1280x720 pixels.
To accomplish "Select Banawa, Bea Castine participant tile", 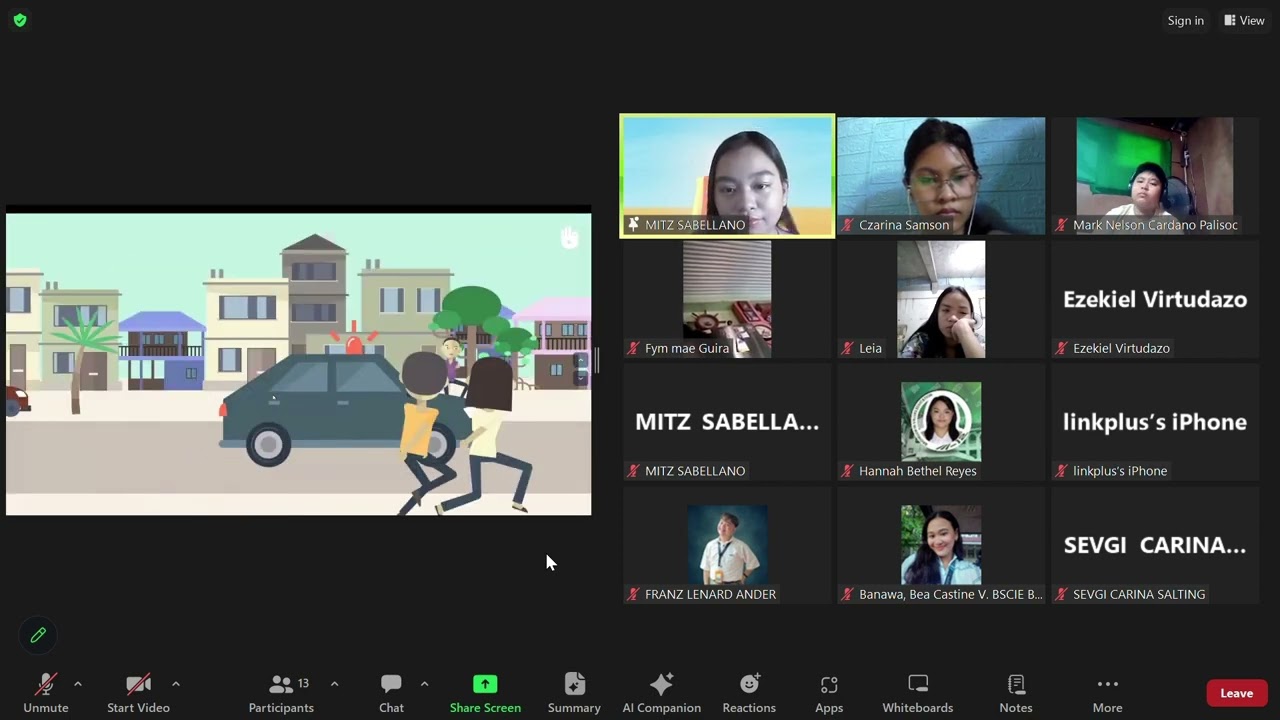I will 941,545.
